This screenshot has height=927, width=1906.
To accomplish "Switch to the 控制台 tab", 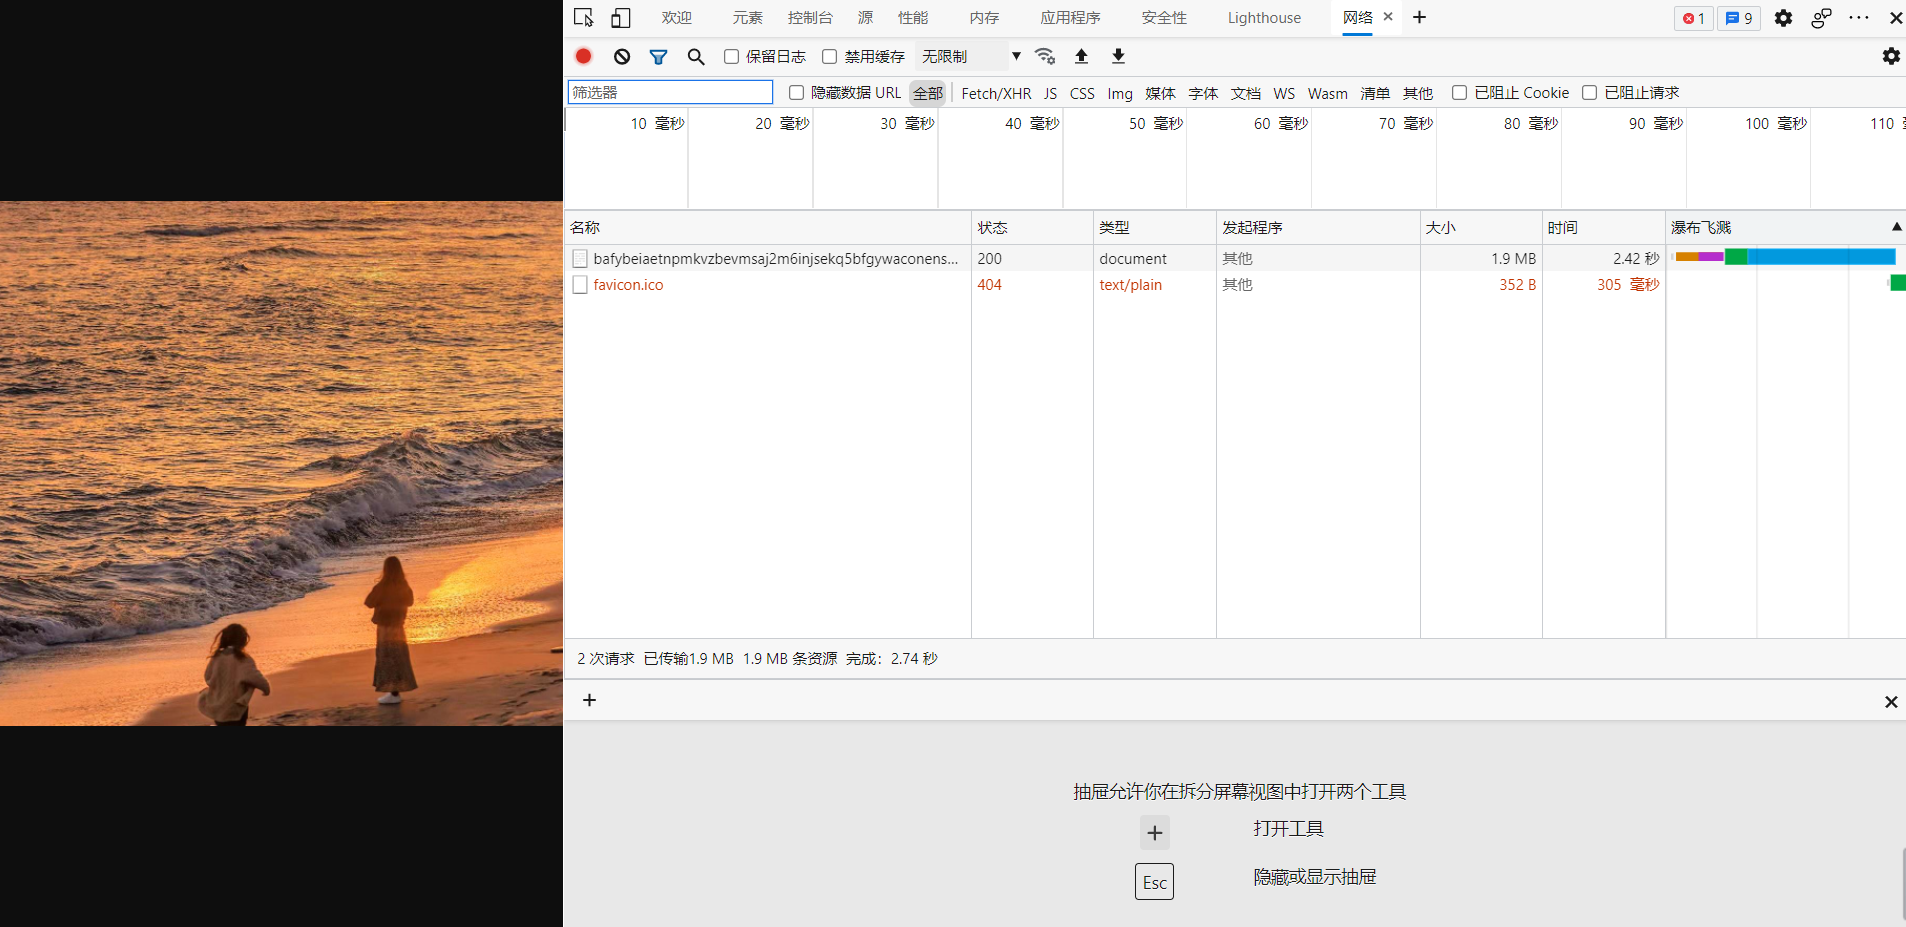I will pyautogui.click(x=810, y=18).
